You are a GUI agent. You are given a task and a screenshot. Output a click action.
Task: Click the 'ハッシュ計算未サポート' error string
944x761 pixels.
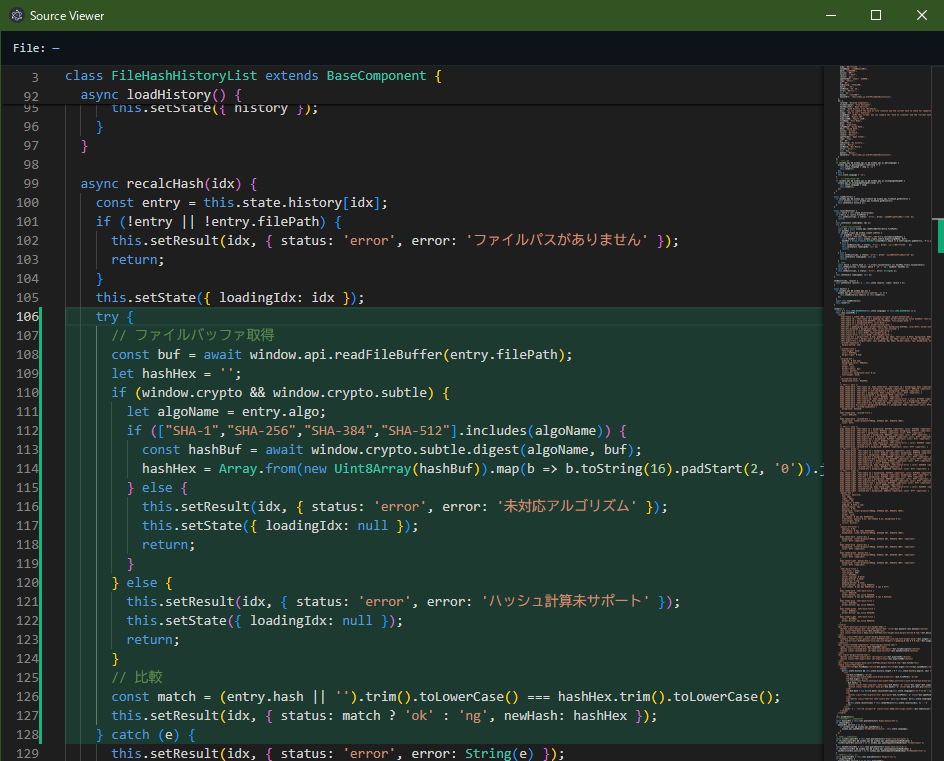[x=566, y=601]
